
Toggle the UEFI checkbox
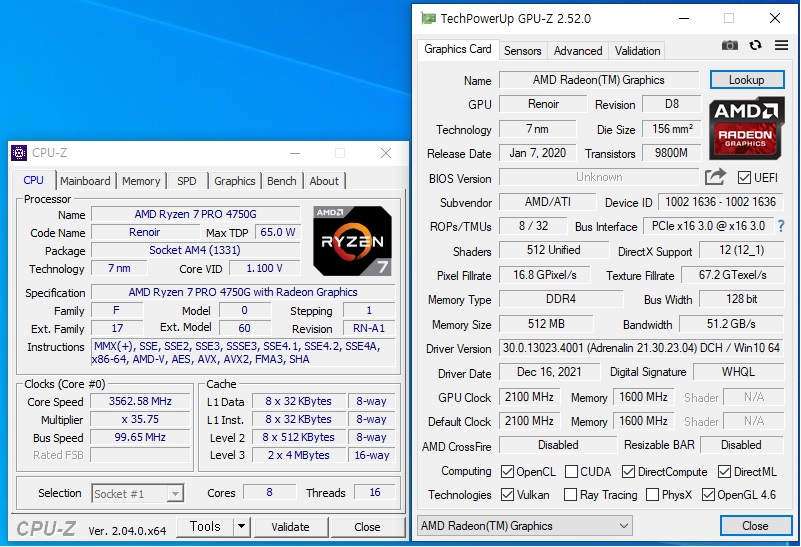(744, 178)
